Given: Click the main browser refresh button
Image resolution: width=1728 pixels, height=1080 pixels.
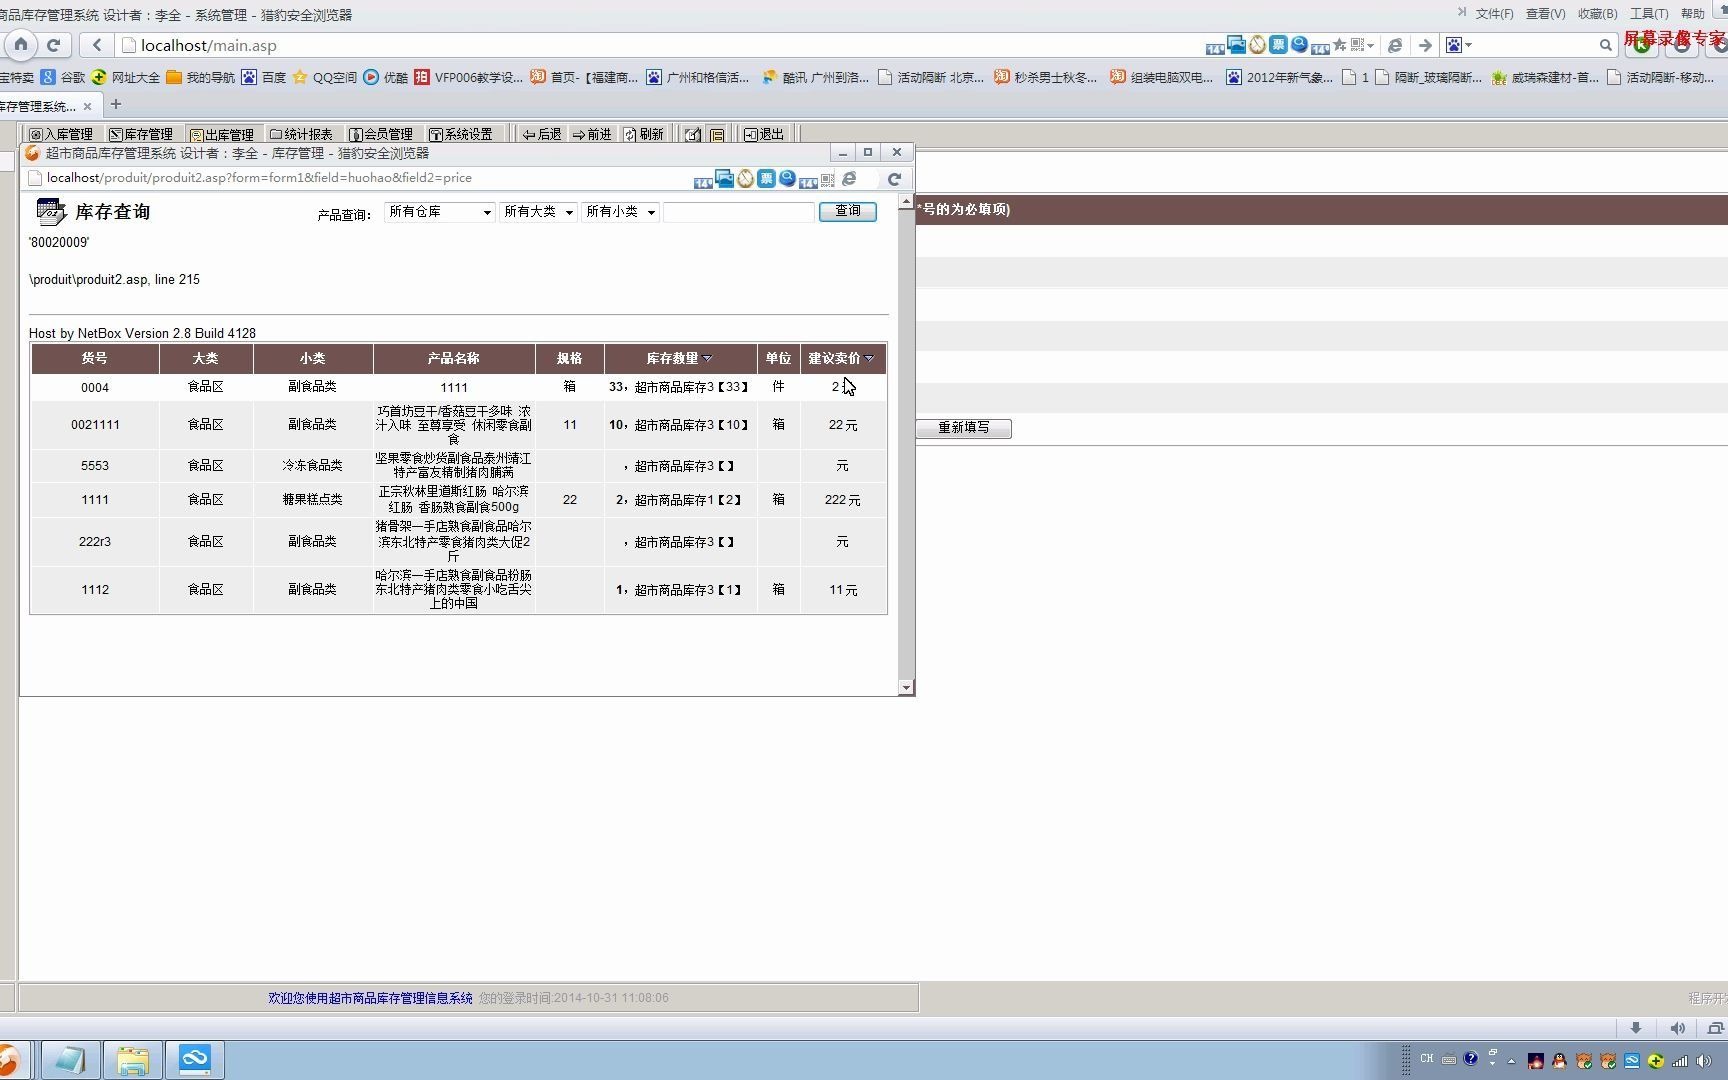Looking at the screenshot, I should pyautogui.click(x=54, y=45).
